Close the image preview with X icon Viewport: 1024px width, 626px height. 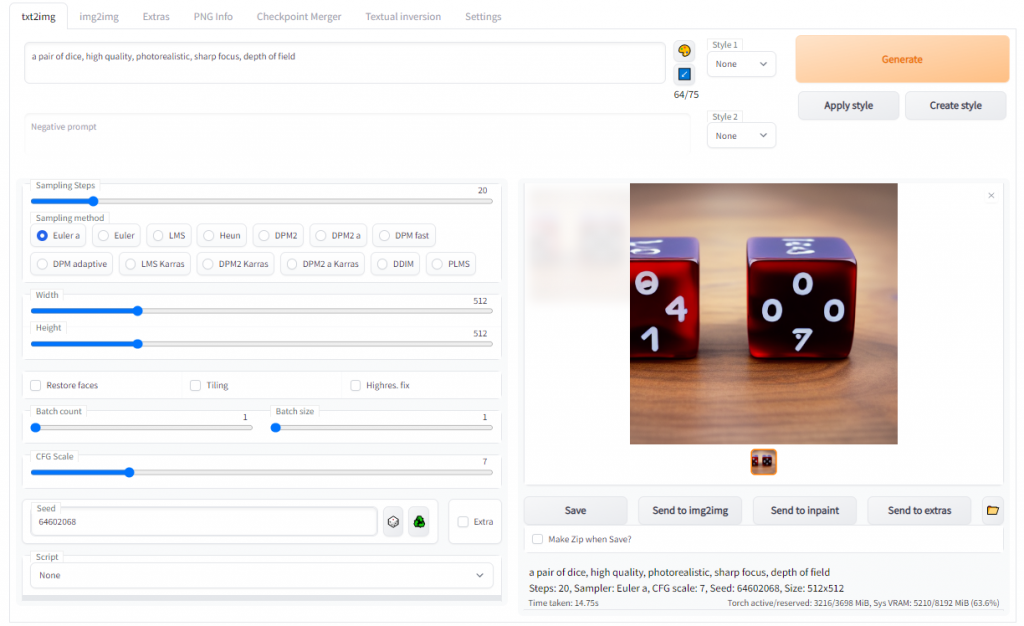click(991, 195)
